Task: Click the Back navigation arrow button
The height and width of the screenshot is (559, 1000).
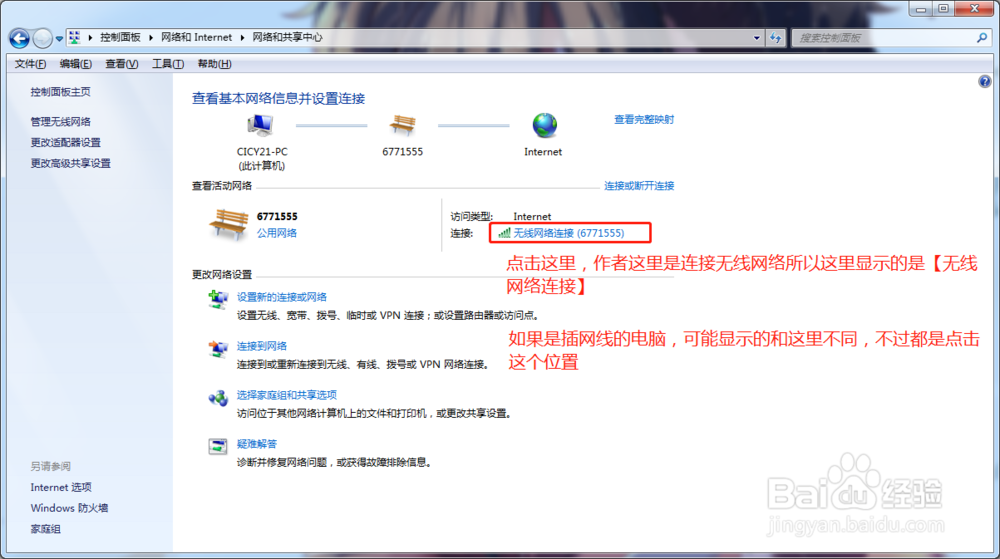Action: coord(19,39)
